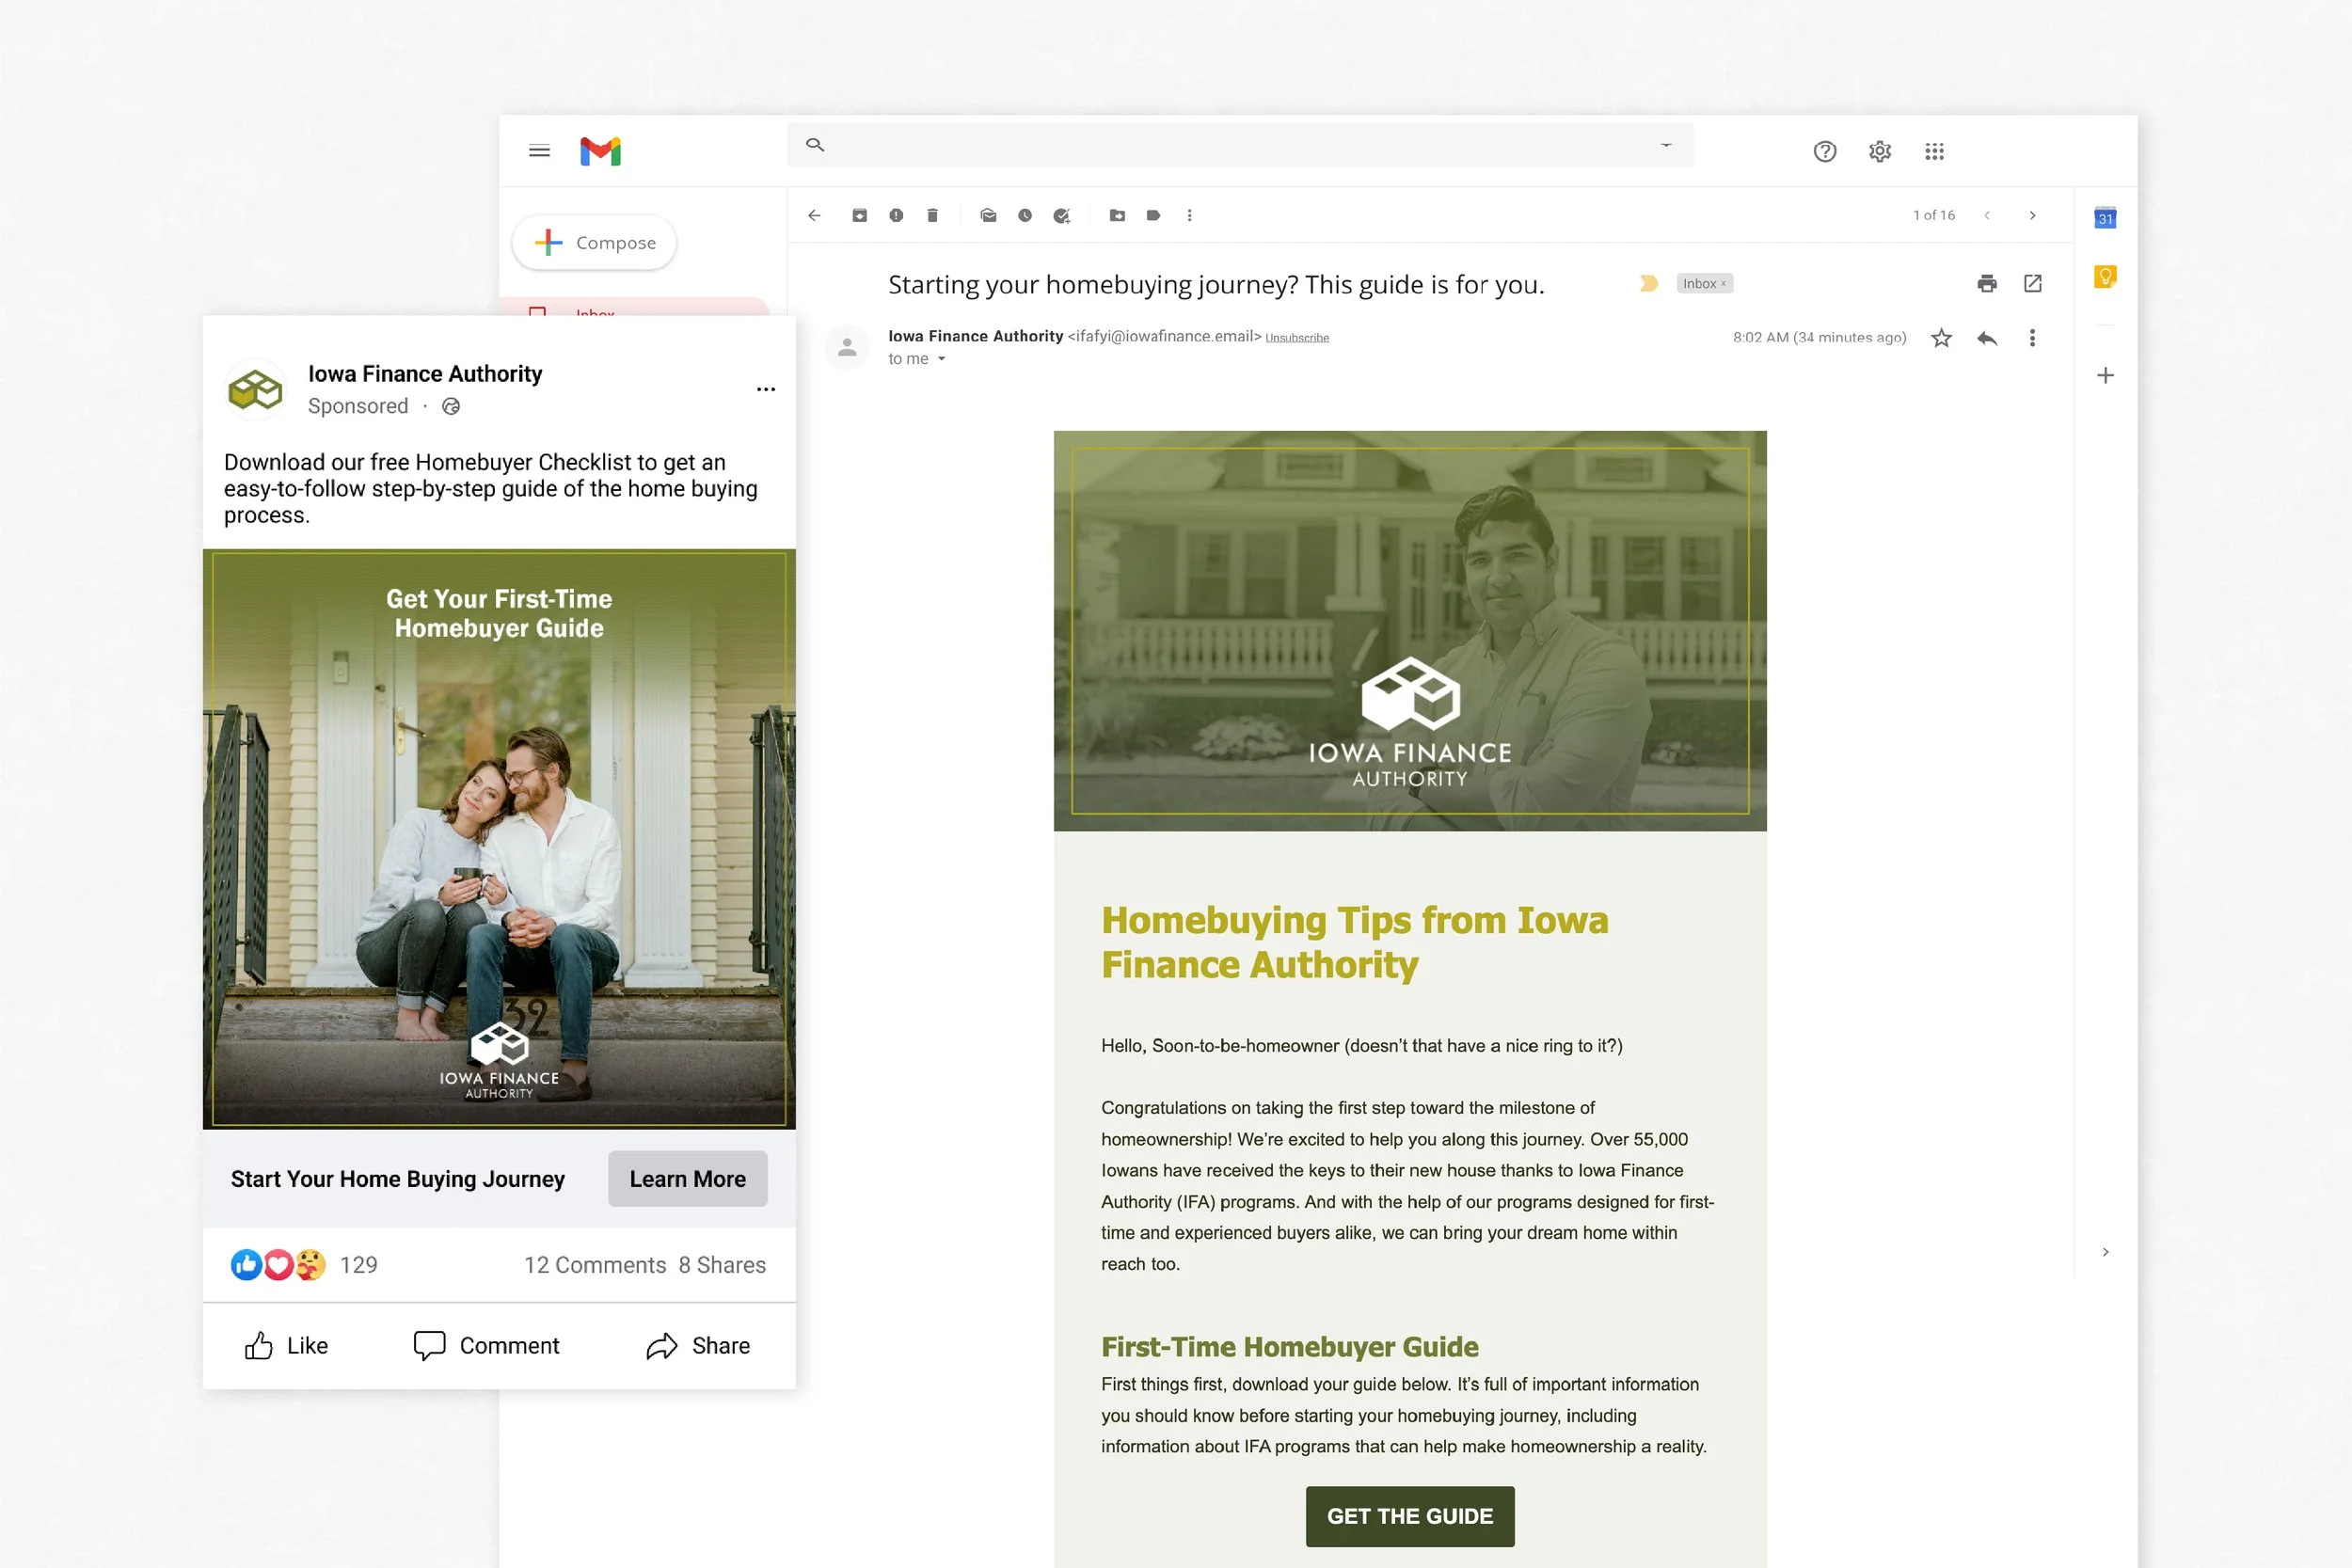Click the Homebuyer Guide ad image
The height and width of the screenshot is (1568, 2352).
coord(499,839)
